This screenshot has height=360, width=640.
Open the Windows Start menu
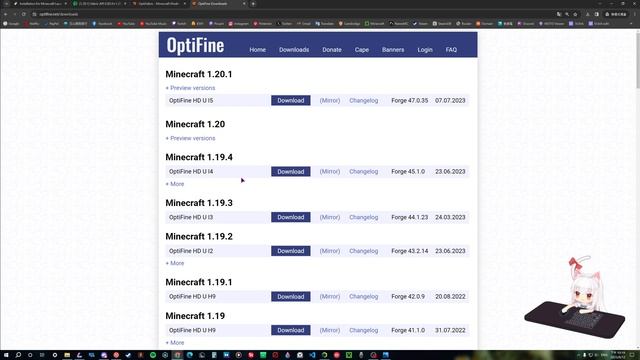pyautogui.click(x=6, y=355)
